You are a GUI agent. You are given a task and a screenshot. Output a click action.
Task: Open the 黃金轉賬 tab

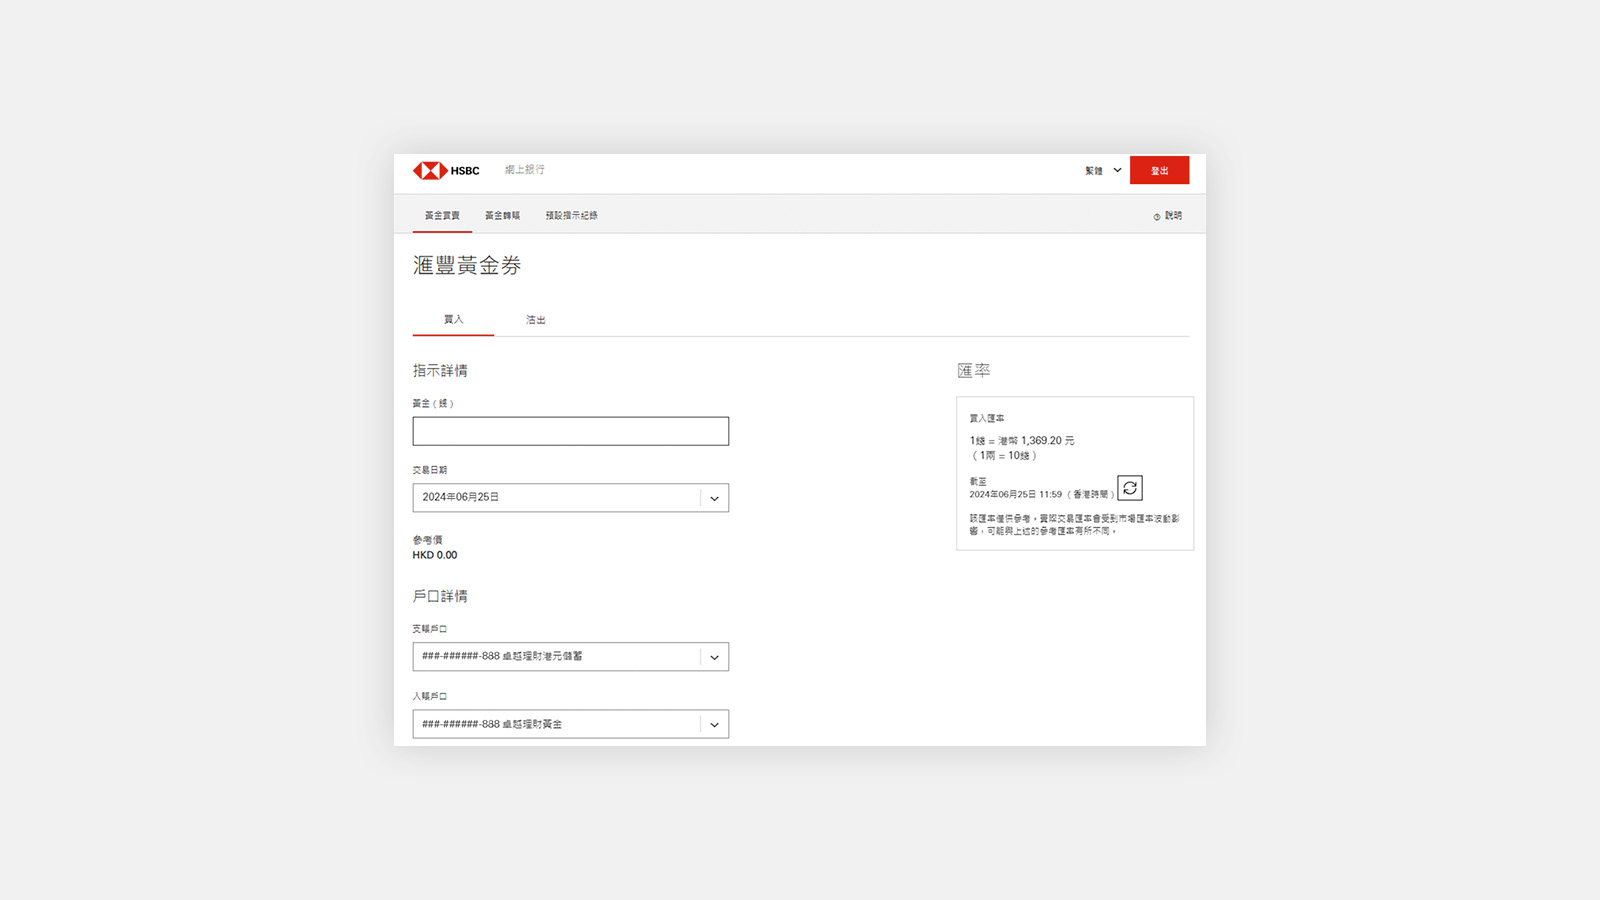(502, 216)
